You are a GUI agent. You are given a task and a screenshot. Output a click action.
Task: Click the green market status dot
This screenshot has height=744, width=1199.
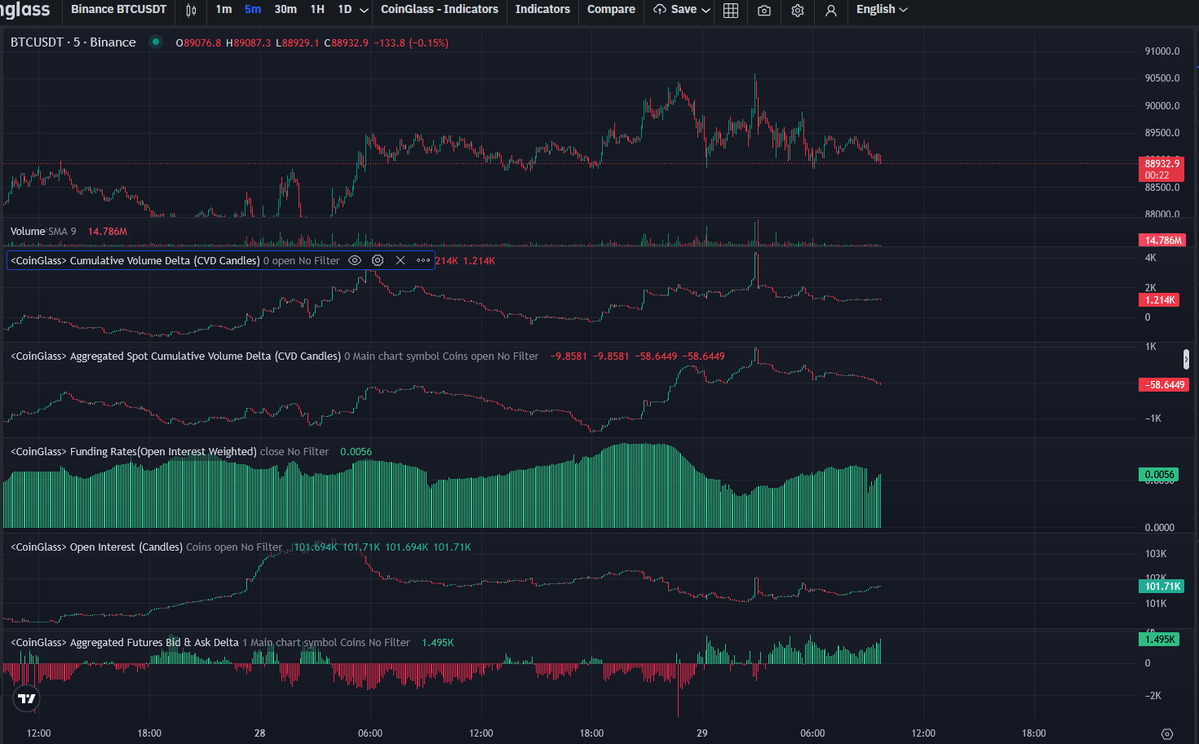click(156, 42)
